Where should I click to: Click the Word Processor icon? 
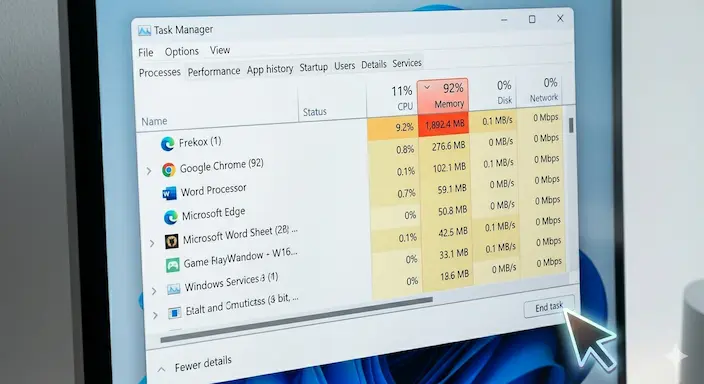[x=169, y=193]
